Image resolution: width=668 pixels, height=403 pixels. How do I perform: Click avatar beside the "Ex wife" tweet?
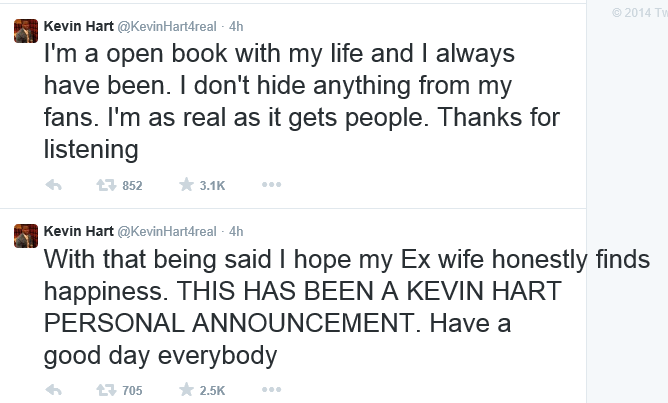pyautogui.click(x=25, y=236)
